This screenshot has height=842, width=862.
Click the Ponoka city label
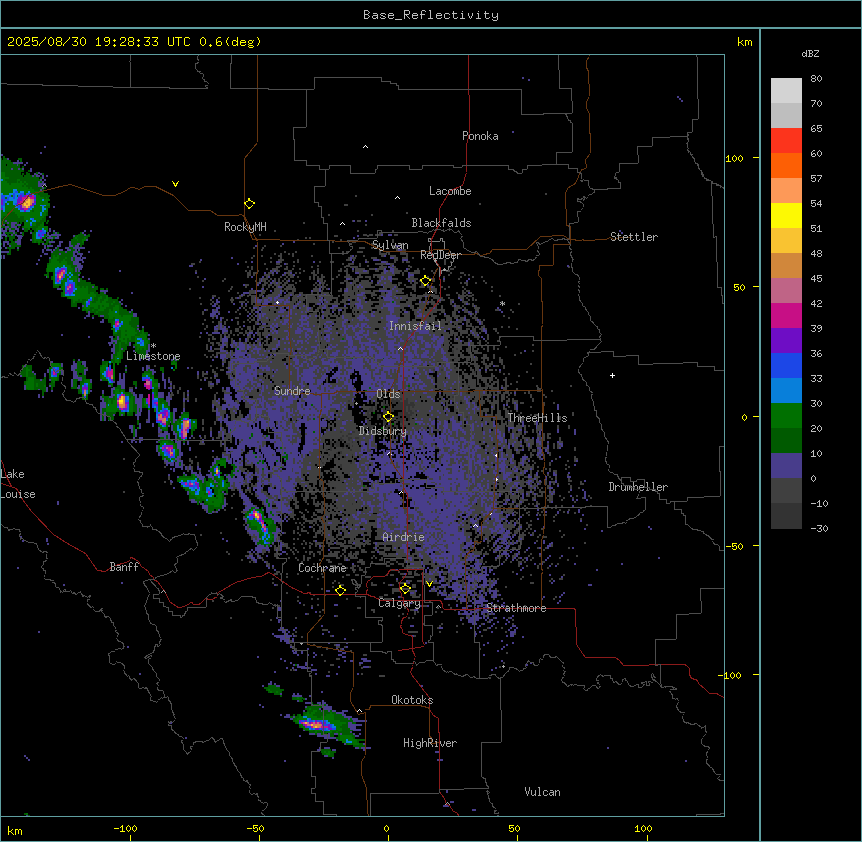point(480,136)
